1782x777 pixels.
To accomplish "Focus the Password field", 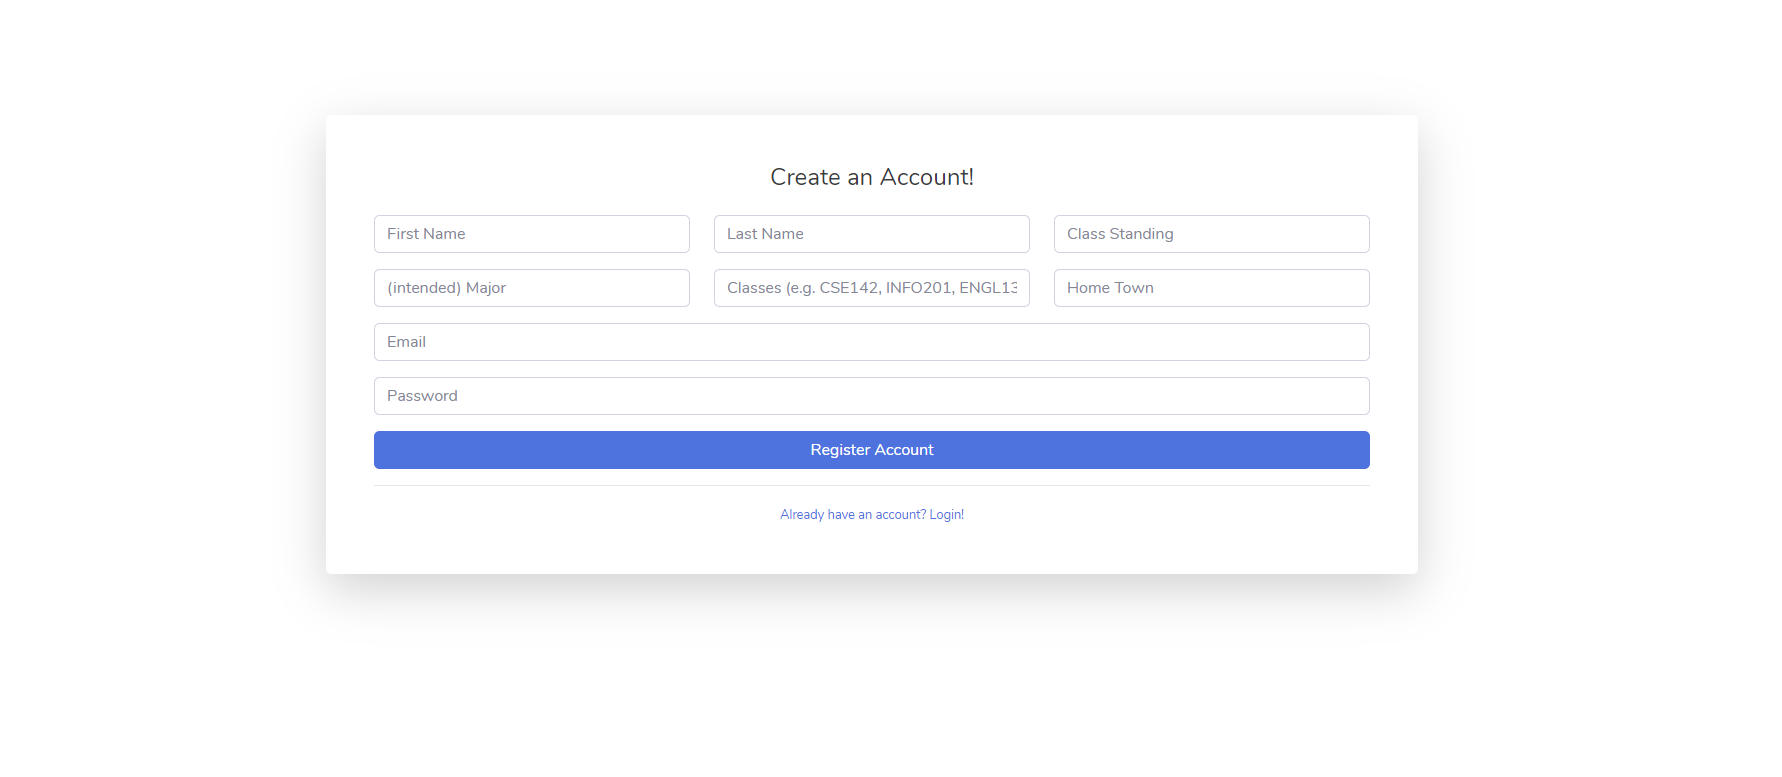I will pyautogui.click(x=872, y=396).
